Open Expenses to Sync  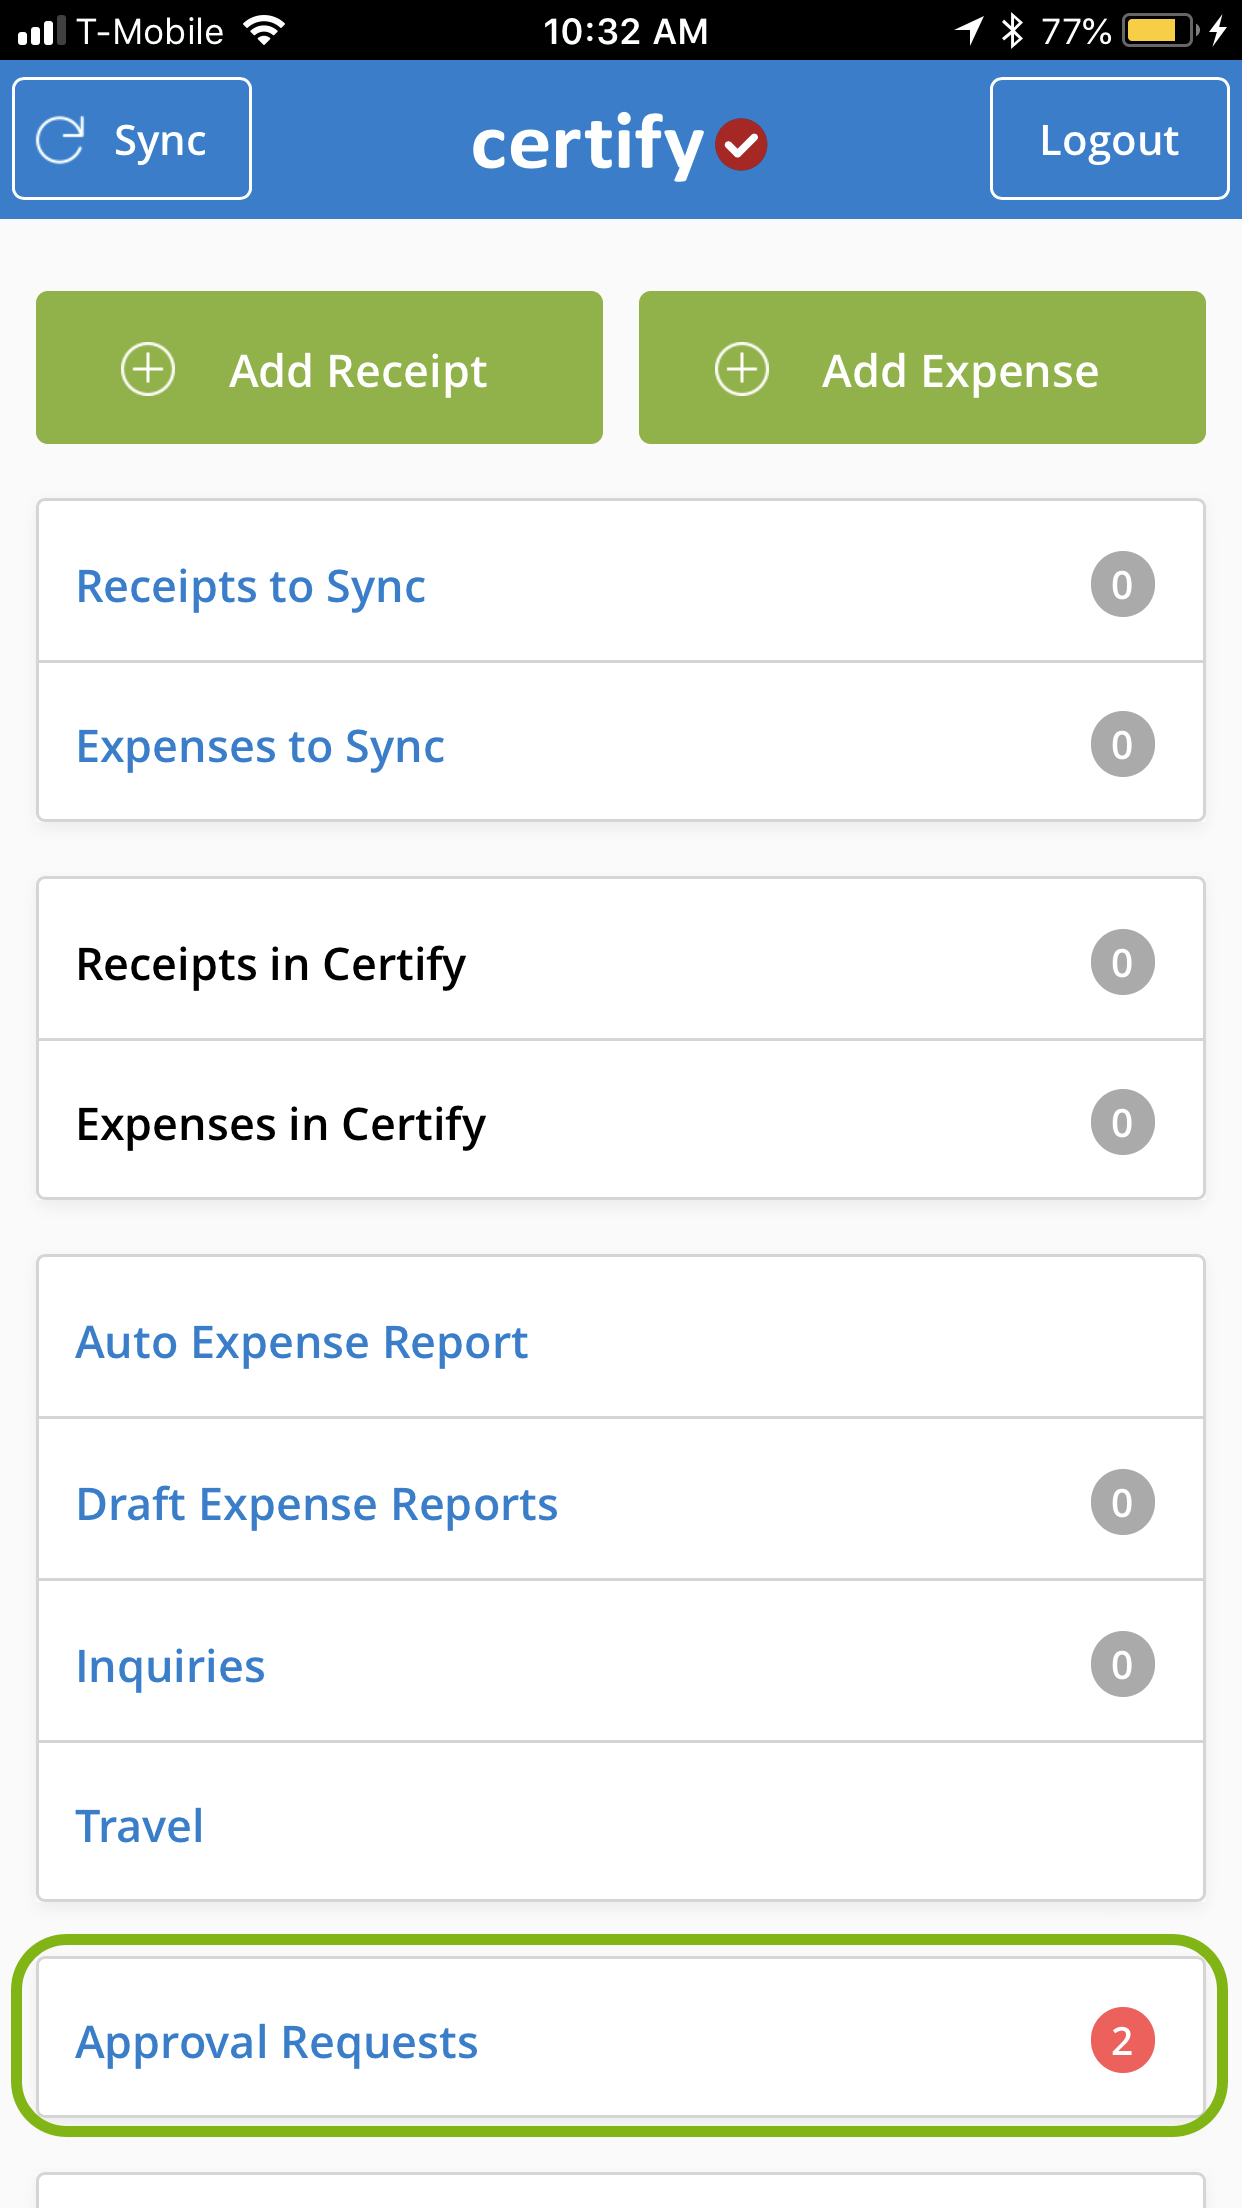pyautogui.click(x=621, y=742)
